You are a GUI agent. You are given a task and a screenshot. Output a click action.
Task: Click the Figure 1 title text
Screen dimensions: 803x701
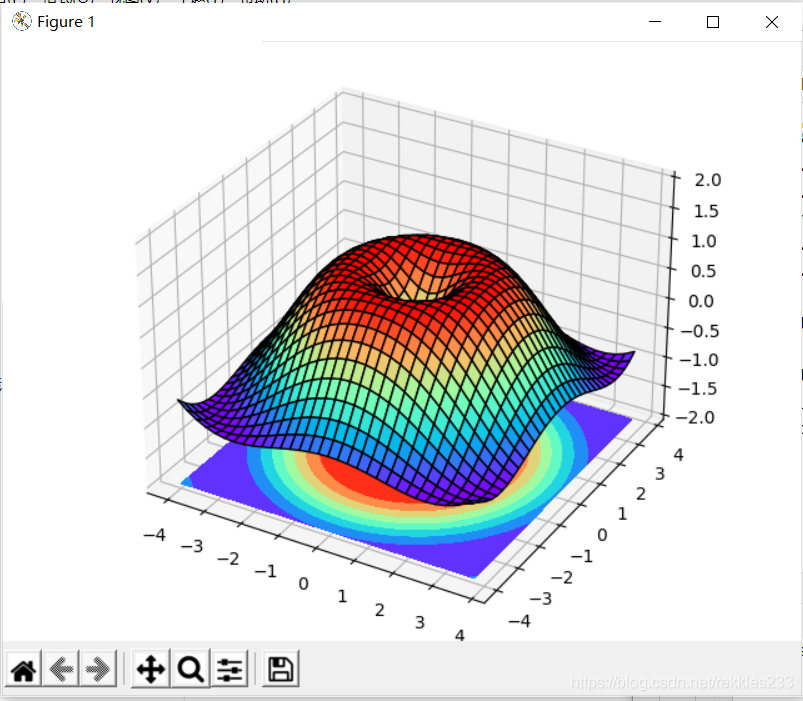[66, 22]
